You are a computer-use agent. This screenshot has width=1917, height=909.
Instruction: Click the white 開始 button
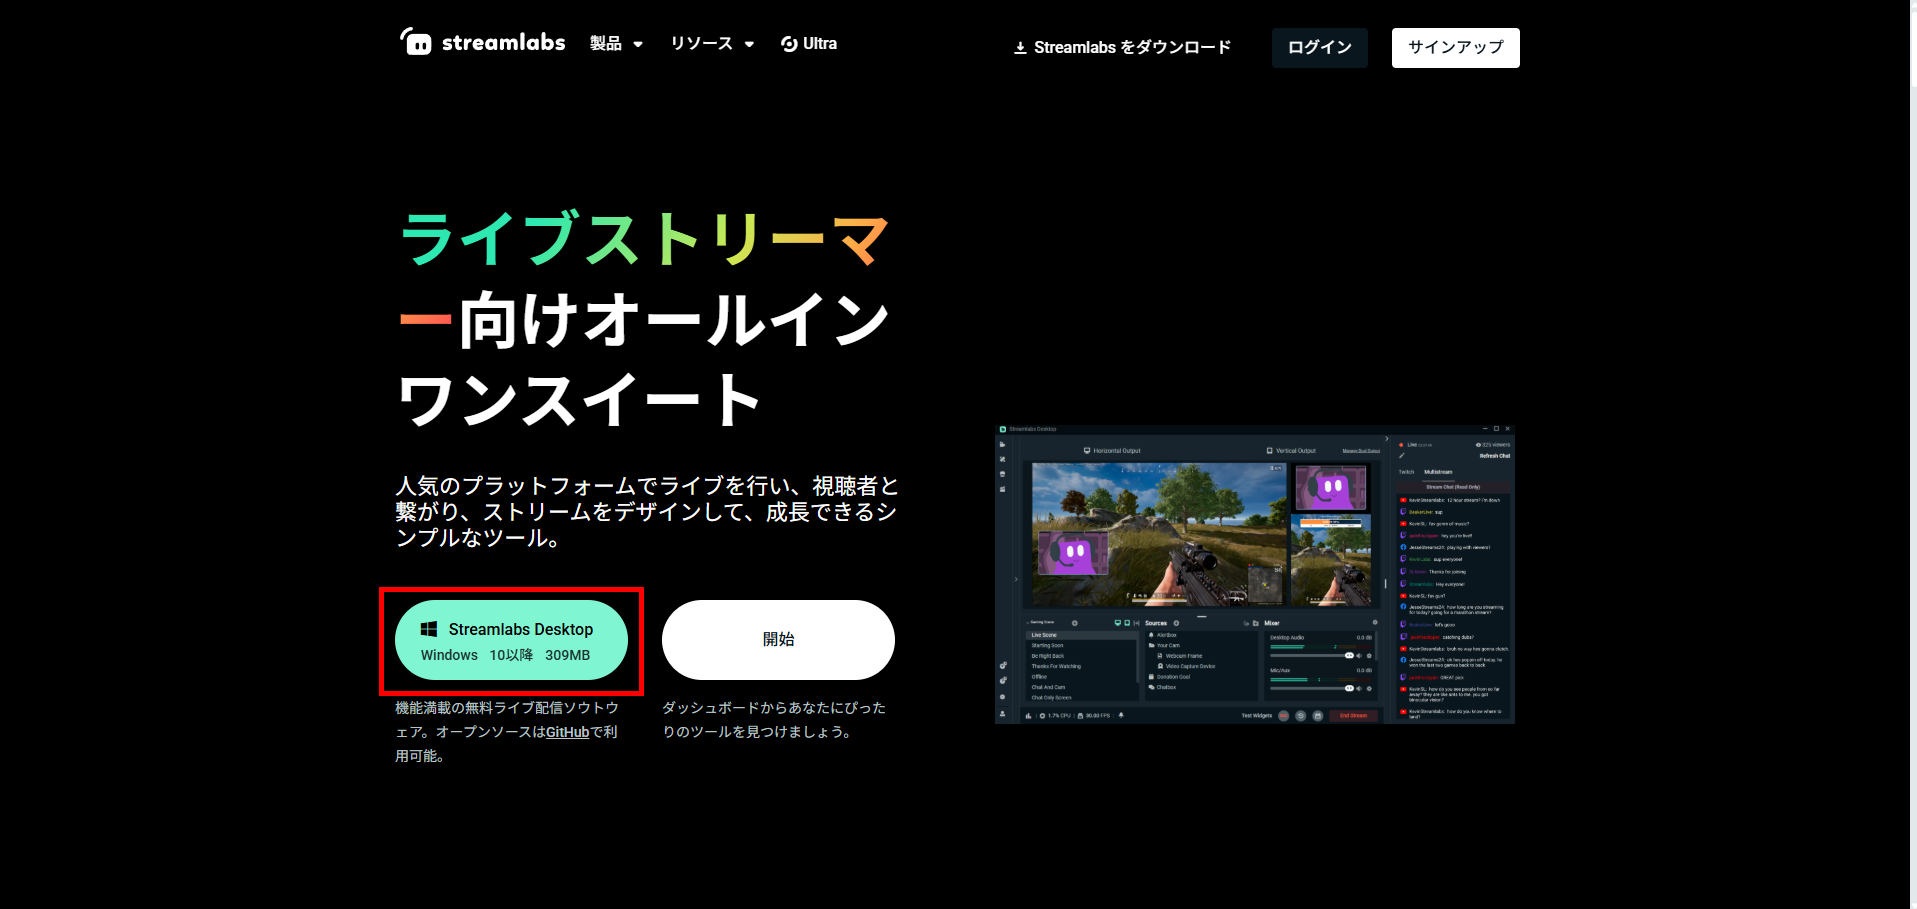pos(778,640)
